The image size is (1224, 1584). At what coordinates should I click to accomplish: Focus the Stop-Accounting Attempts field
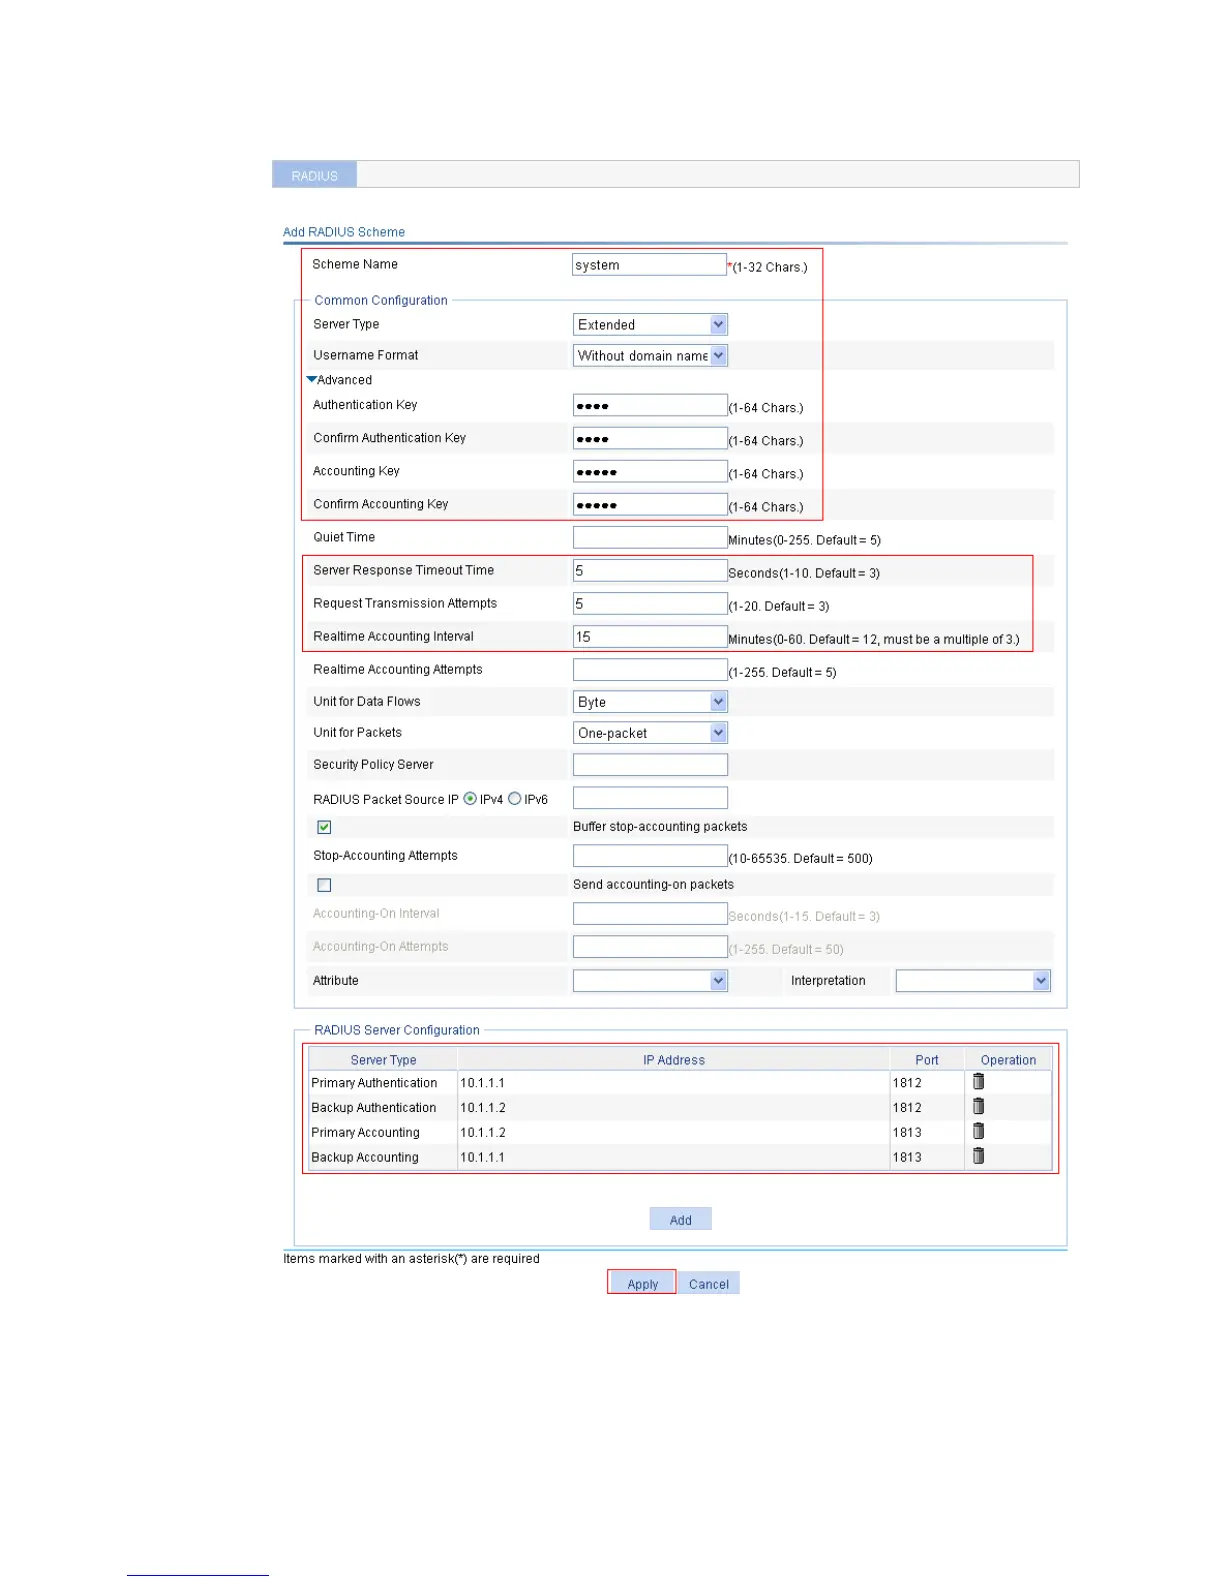pyautogui.click(x=650, y=855)
